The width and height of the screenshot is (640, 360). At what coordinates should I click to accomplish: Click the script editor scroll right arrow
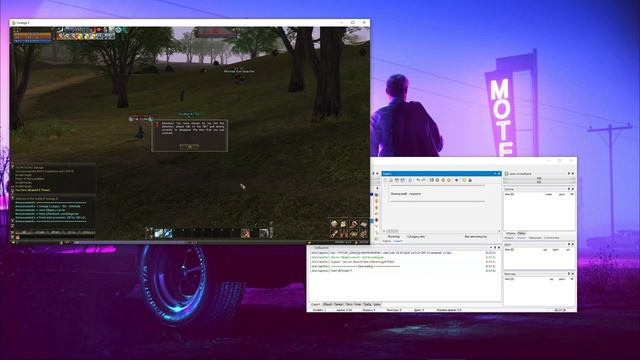click(499, 231)
